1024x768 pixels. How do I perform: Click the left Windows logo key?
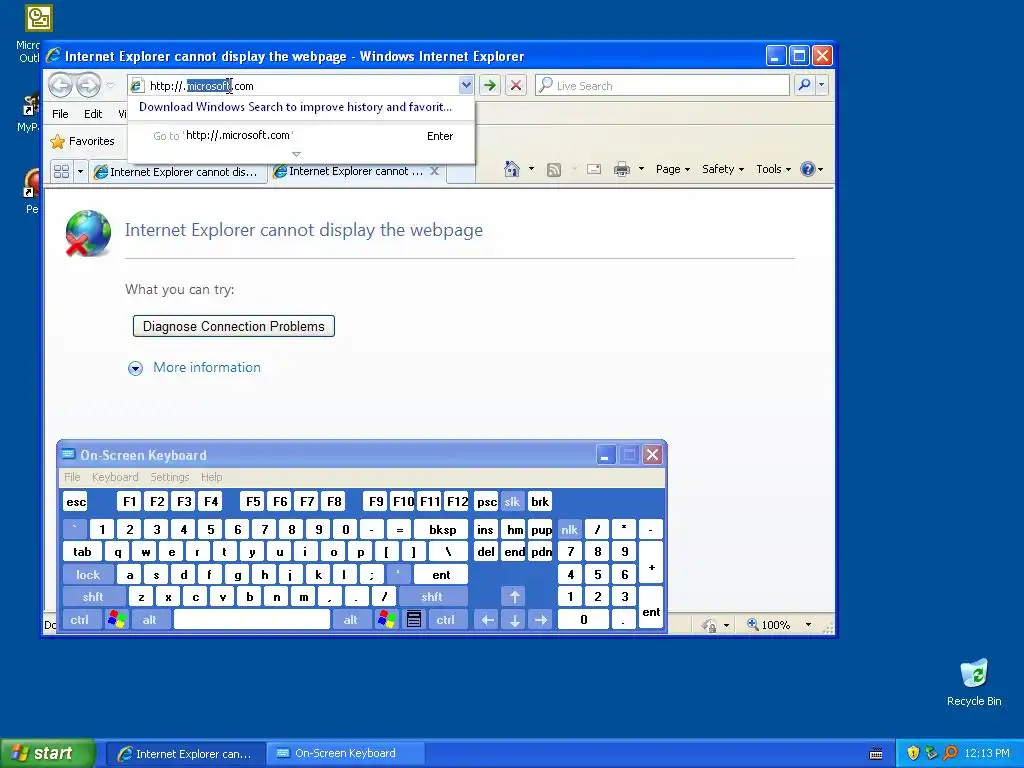point(117,619)
